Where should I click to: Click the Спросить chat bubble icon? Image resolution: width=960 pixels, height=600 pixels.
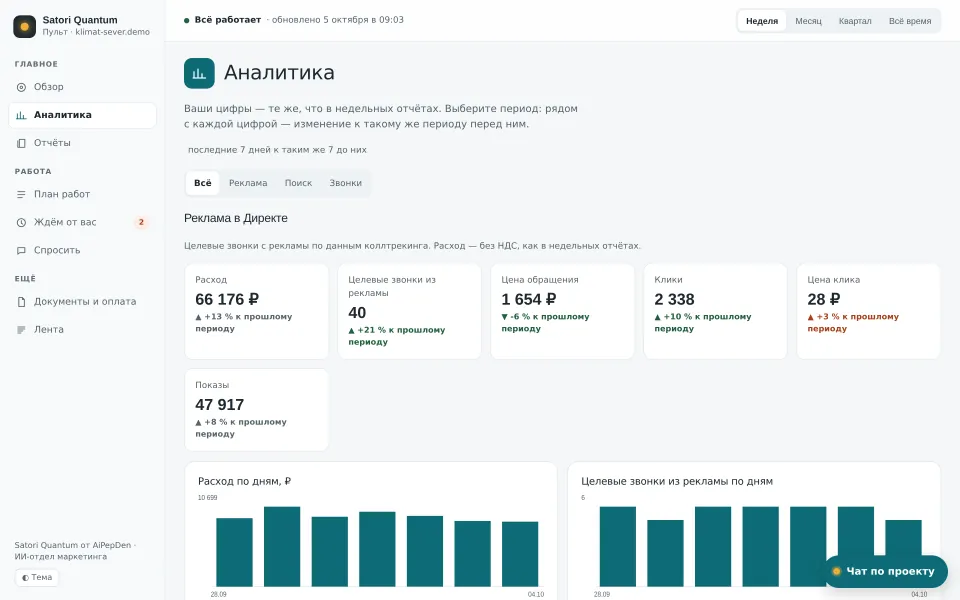click(x=21, y=250)
